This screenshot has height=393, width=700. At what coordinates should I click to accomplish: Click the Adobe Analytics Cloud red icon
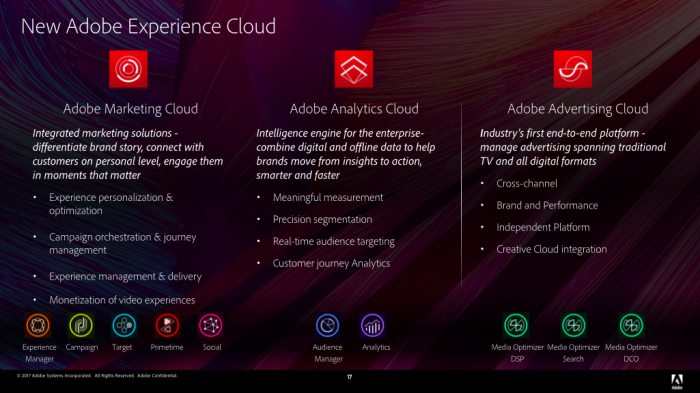tap(354, 69)
